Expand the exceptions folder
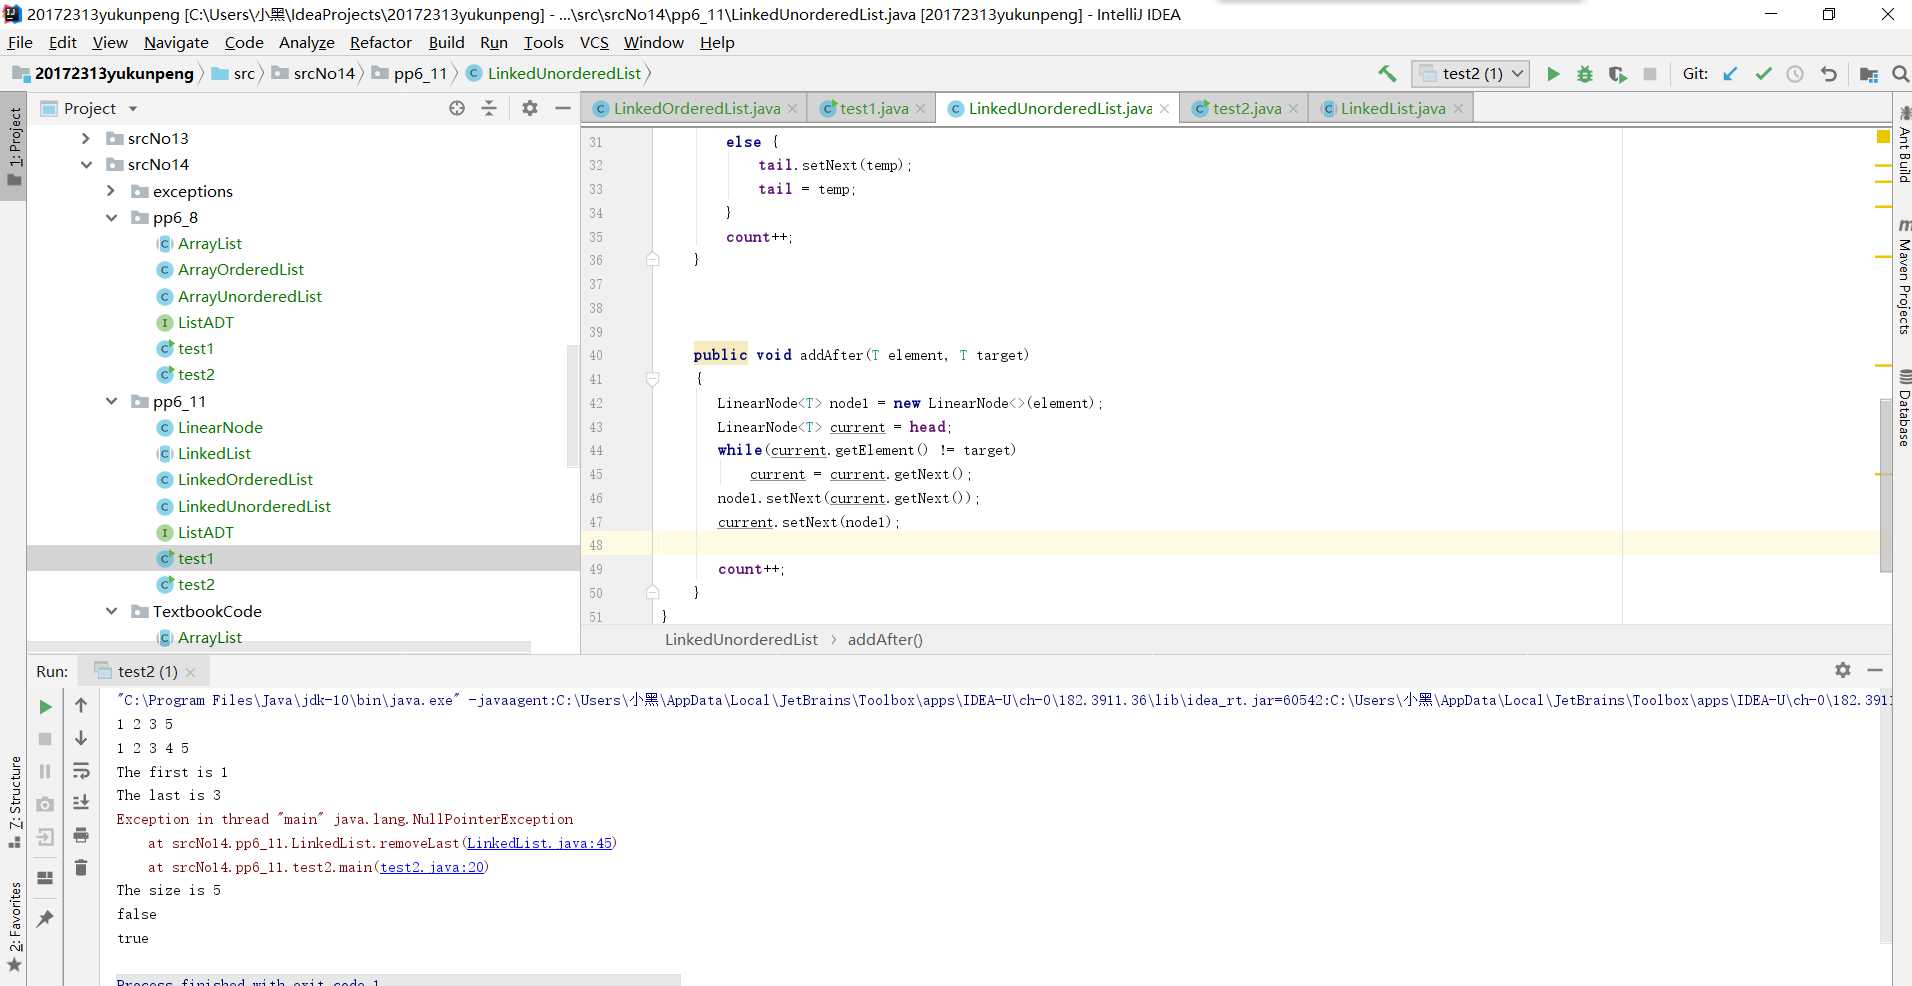Image resolution: width=1912 pixels, height=986 pixels. (111, 191)
